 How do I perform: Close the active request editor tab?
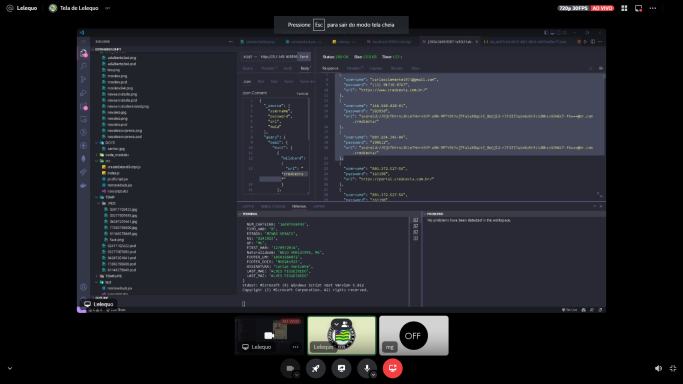click(477, 42)
